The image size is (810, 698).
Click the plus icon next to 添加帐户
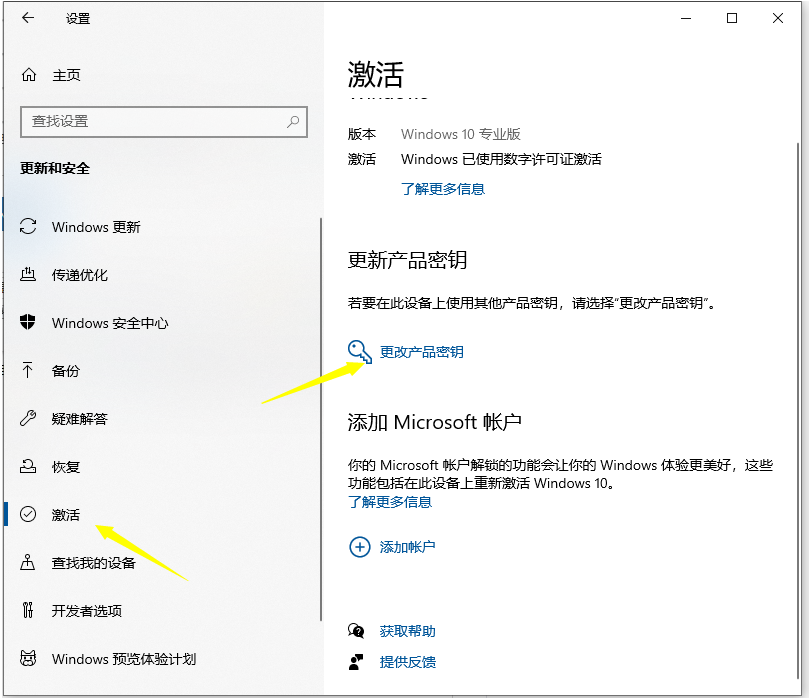click(359, 547)
